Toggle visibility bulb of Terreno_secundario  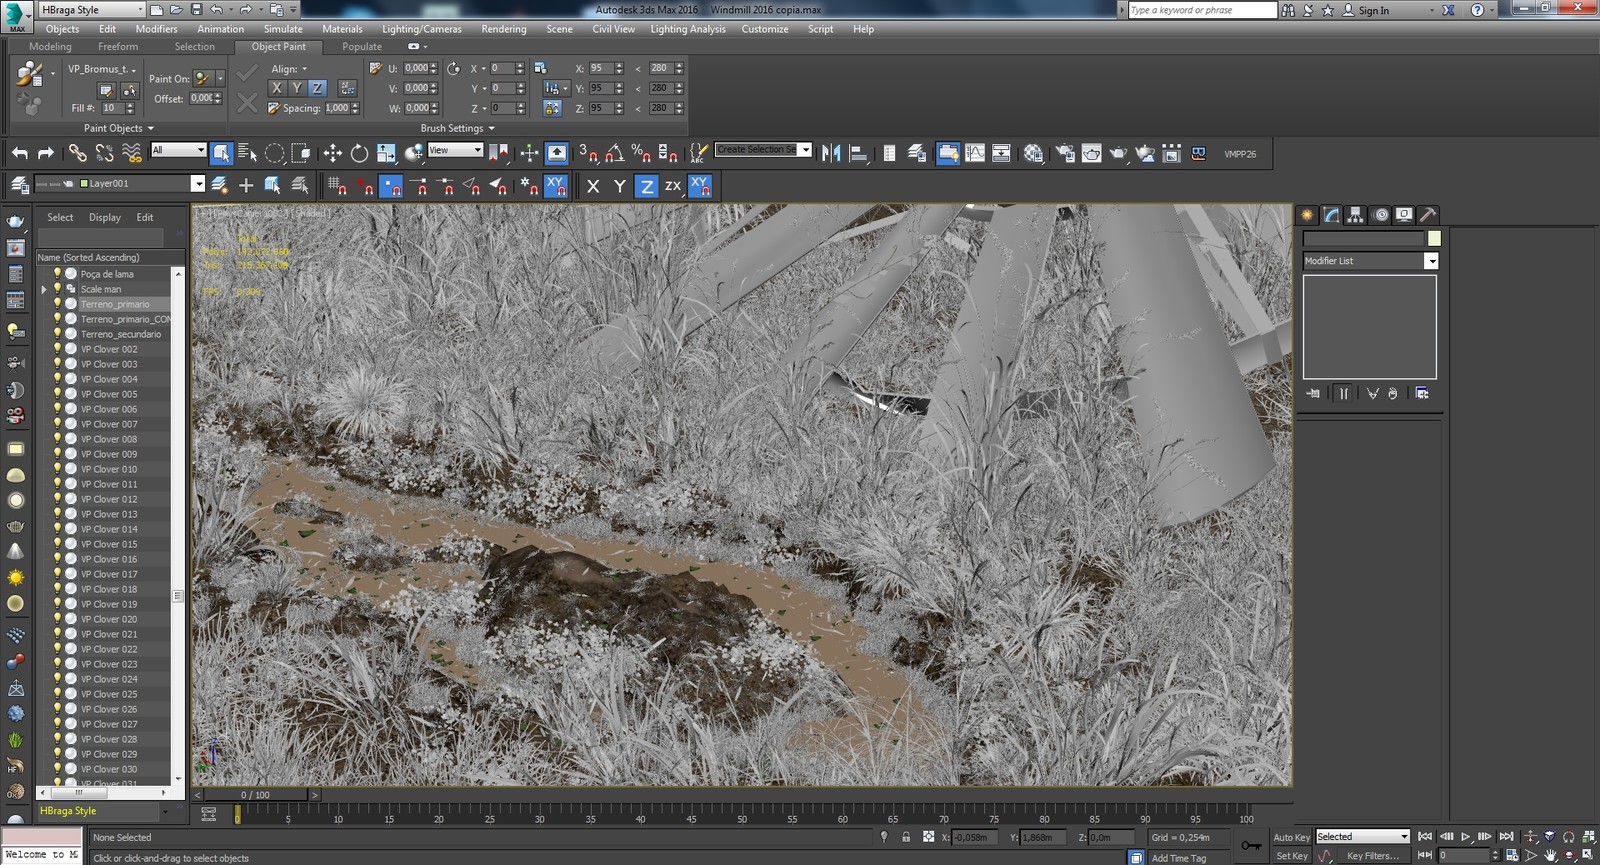click(57, 333)
